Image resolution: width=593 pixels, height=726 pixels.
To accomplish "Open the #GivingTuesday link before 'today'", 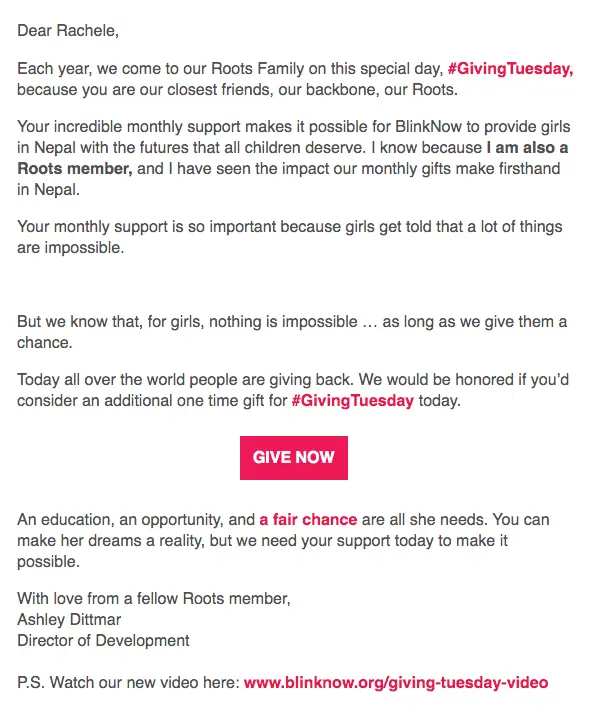I will pyautogui.click(x=352, y=401).
